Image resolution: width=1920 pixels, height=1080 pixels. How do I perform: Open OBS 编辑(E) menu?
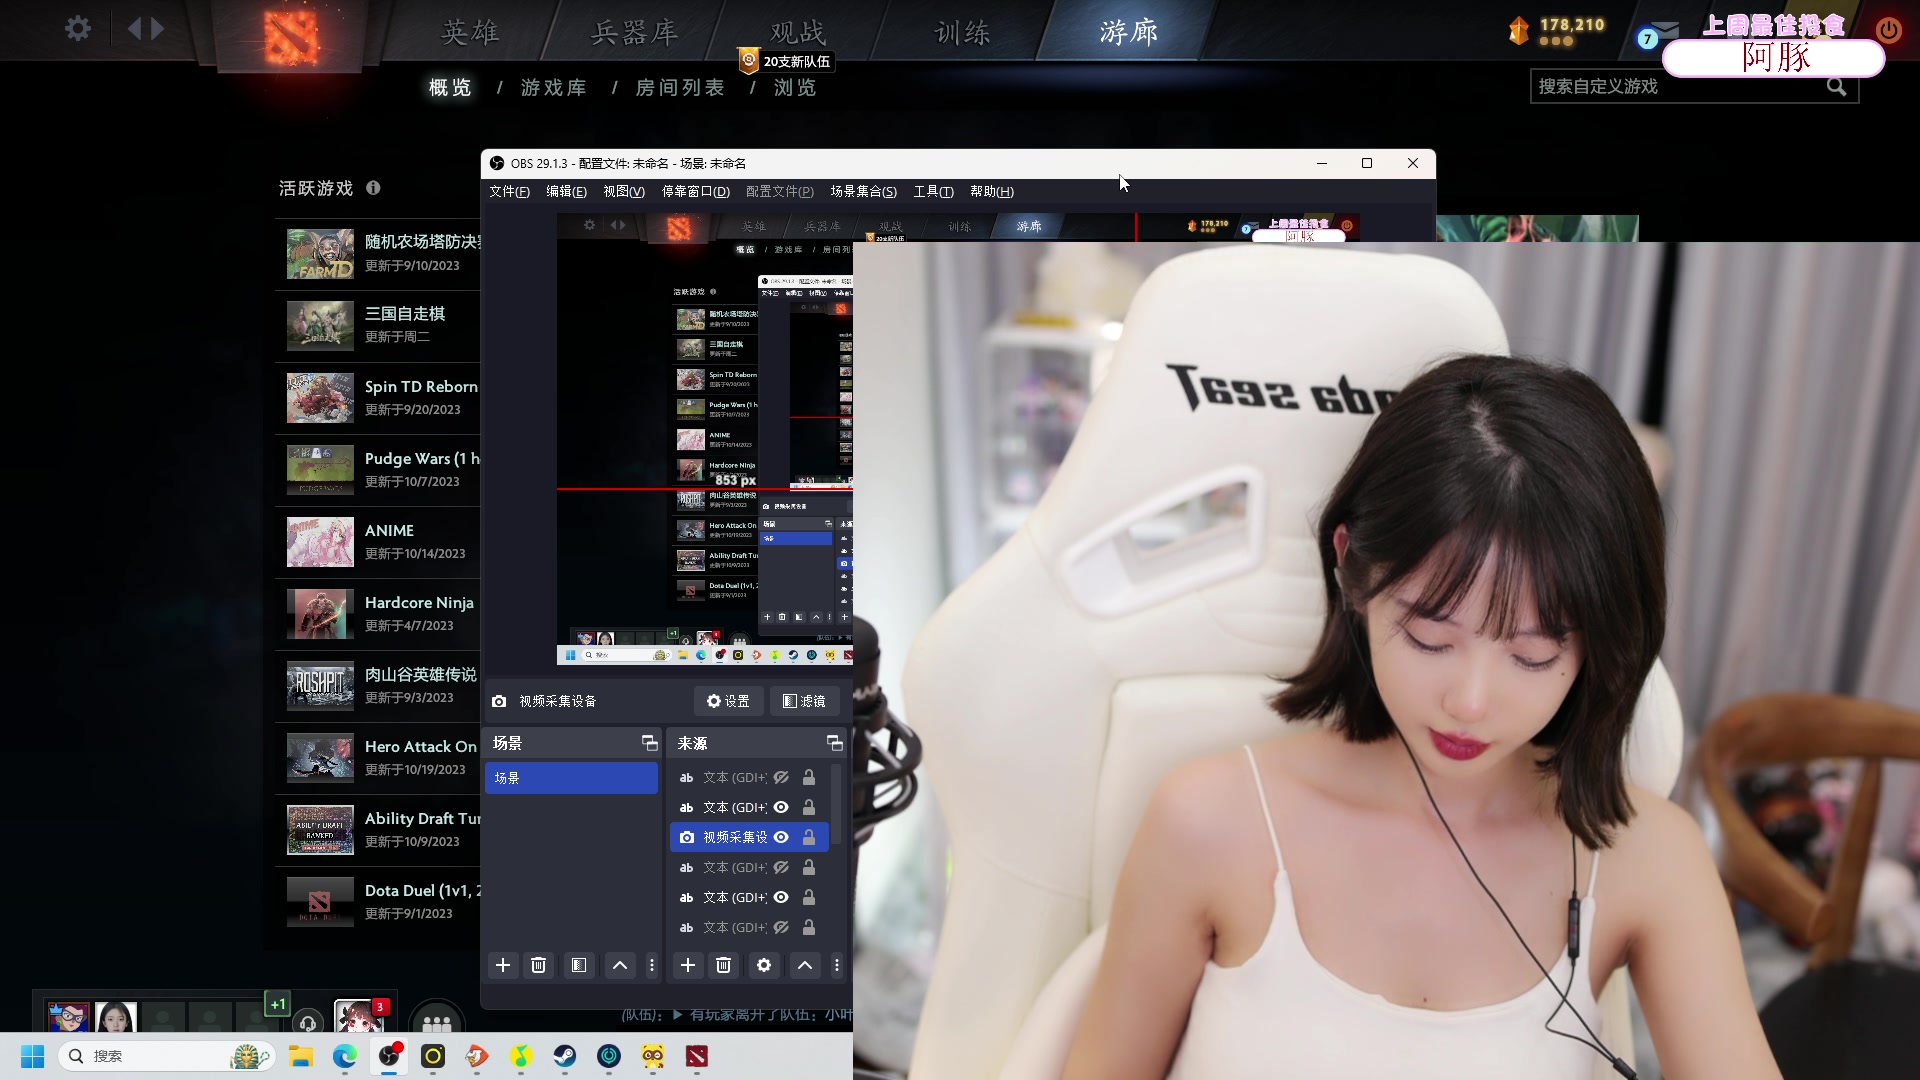click(566, 192)
